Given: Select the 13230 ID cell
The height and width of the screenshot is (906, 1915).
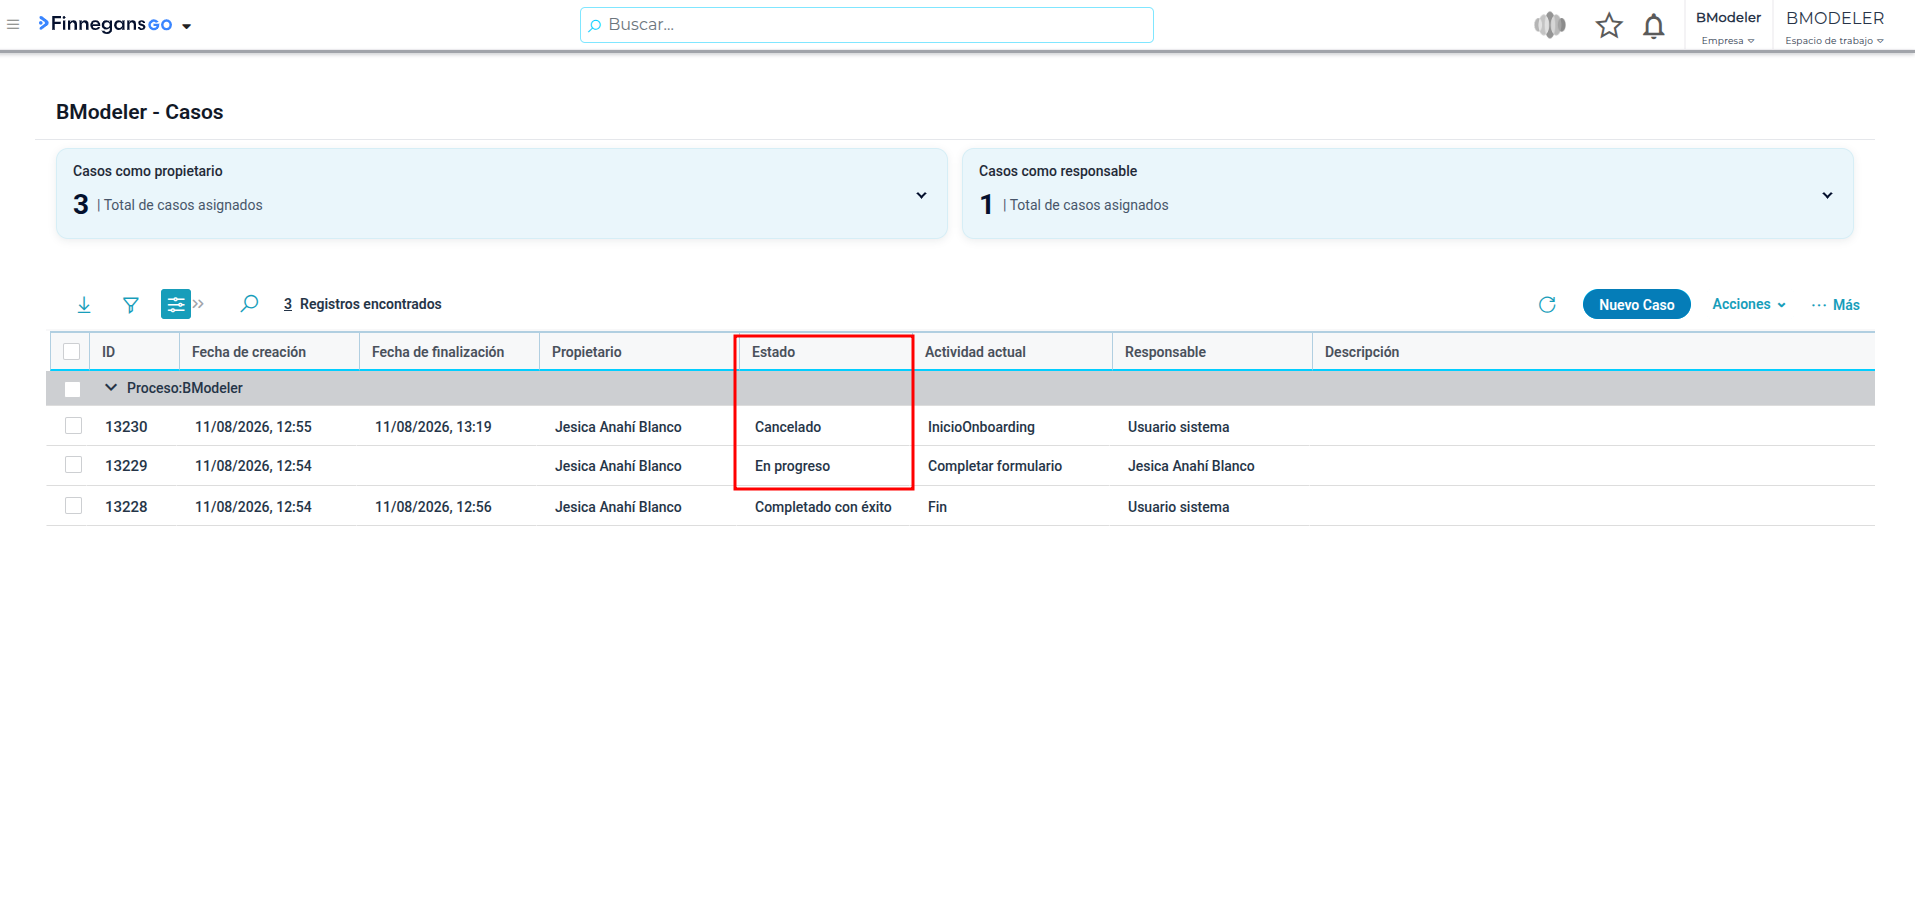Looking at the screenshot, I should pyautogui.click(x=126, y=426).
